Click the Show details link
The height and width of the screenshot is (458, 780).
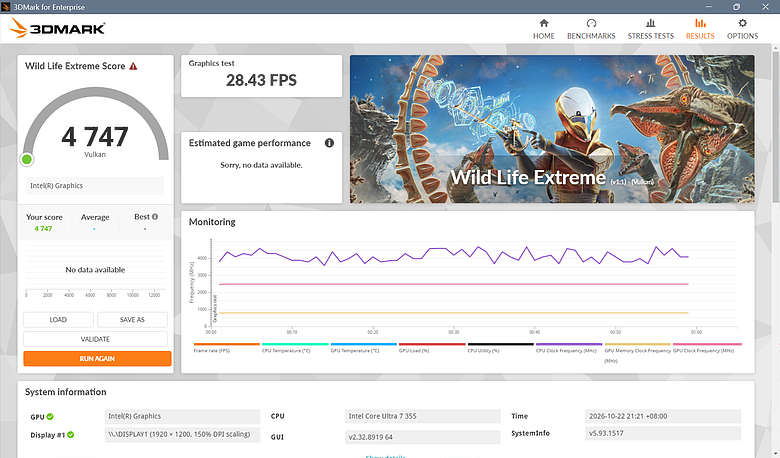[386, 456]
